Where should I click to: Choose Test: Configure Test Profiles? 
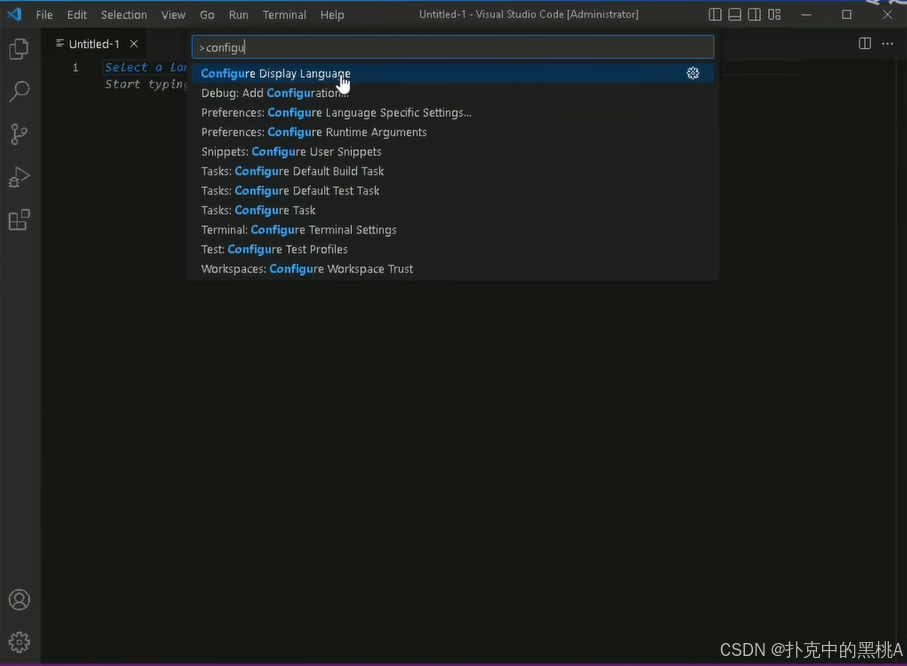coord(453,249)
